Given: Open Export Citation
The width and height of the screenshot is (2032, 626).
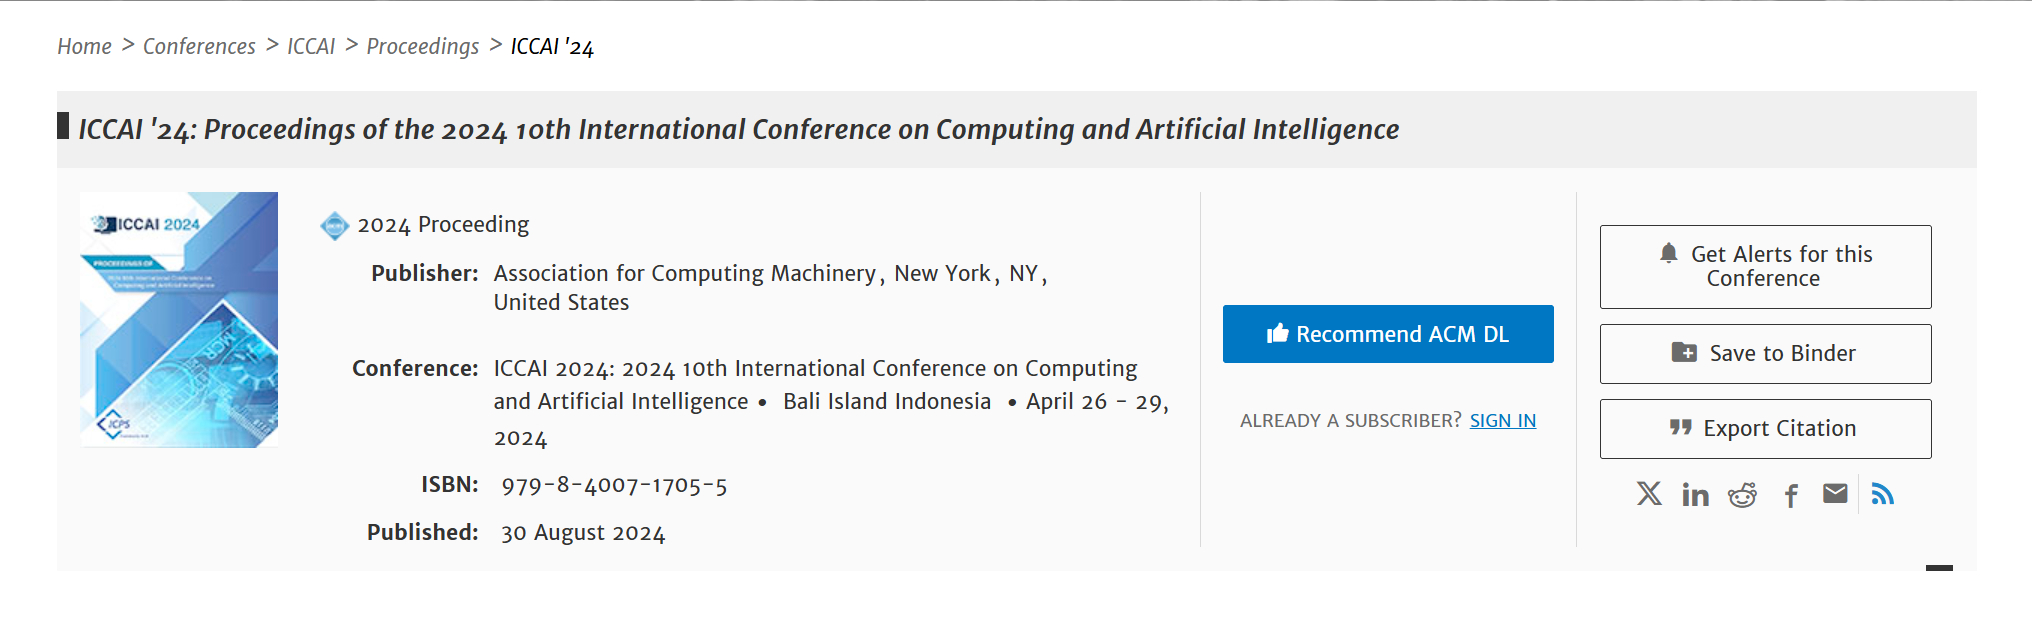Looking at the screenshot, I should pyautogui.click(x=1765, y=429).
